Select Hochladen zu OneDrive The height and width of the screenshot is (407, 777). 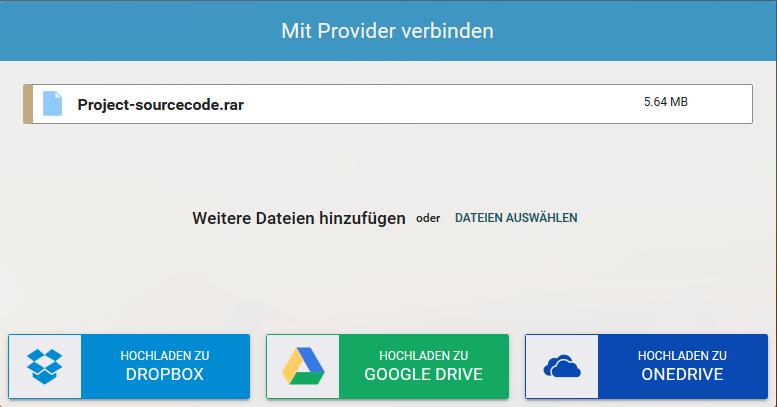pos(647,366)
